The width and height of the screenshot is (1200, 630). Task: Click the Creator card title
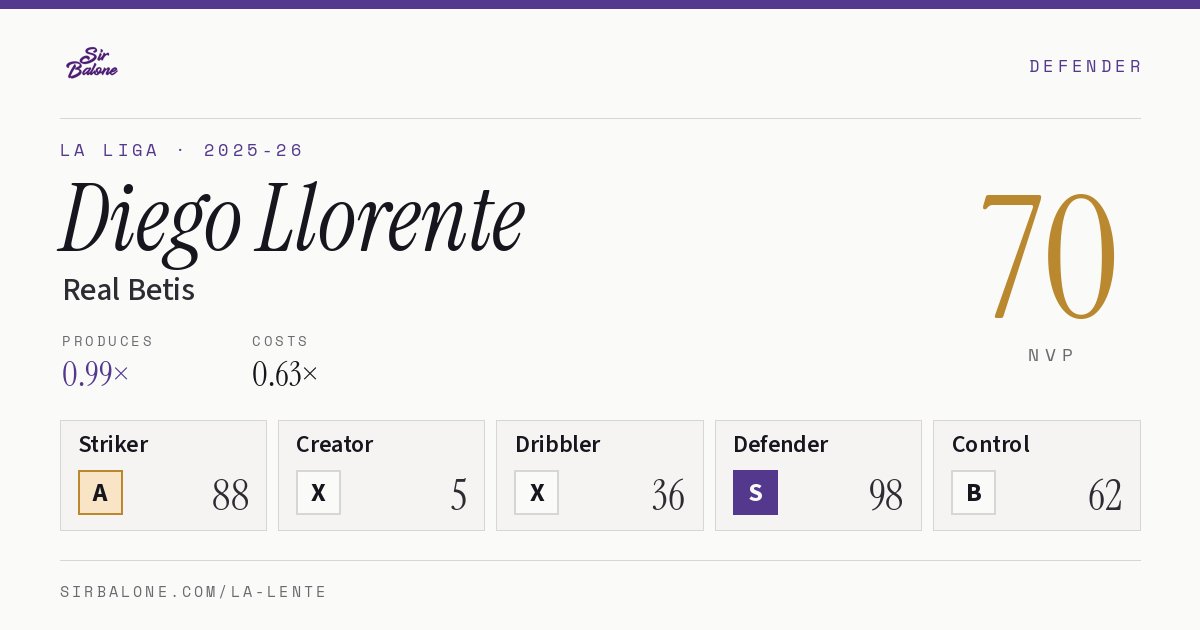pyautogui.click(x=334, y=444)
